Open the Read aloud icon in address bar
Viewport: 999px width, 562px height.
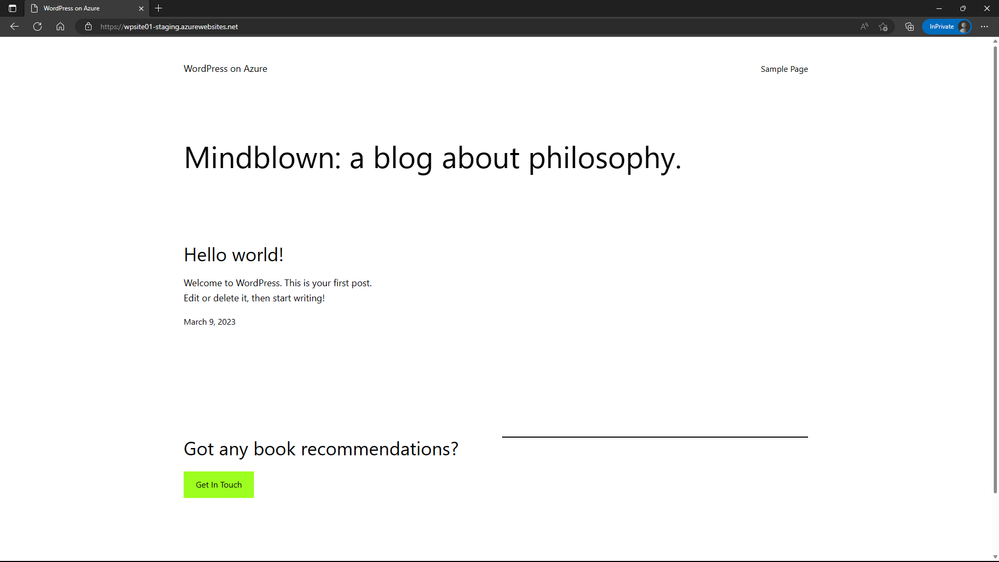[864, 27]
